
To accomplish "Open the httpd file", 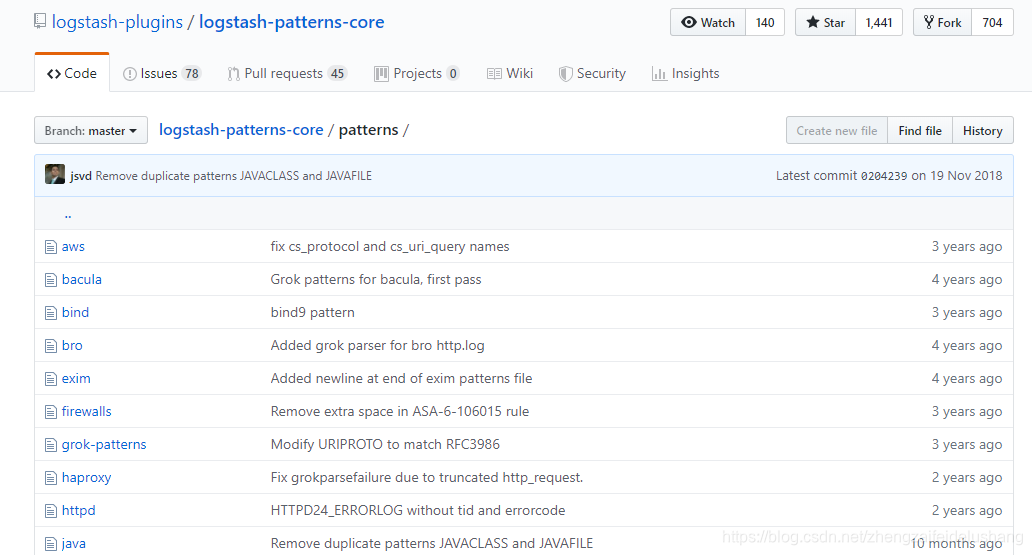I will 78,510.
